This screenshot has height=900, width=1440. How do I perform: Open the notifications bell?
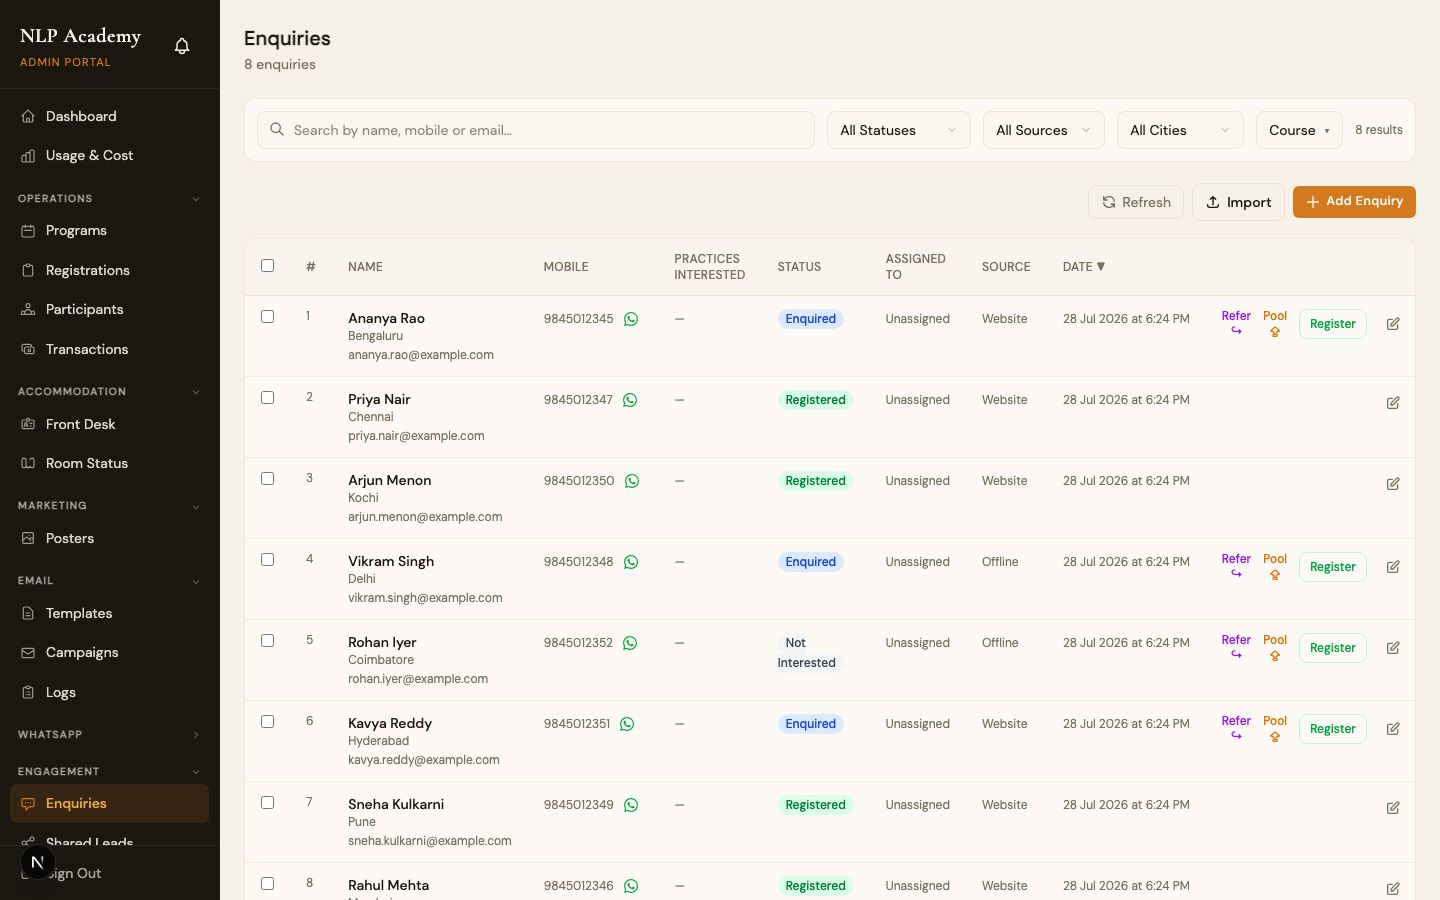tap(182, 46)
